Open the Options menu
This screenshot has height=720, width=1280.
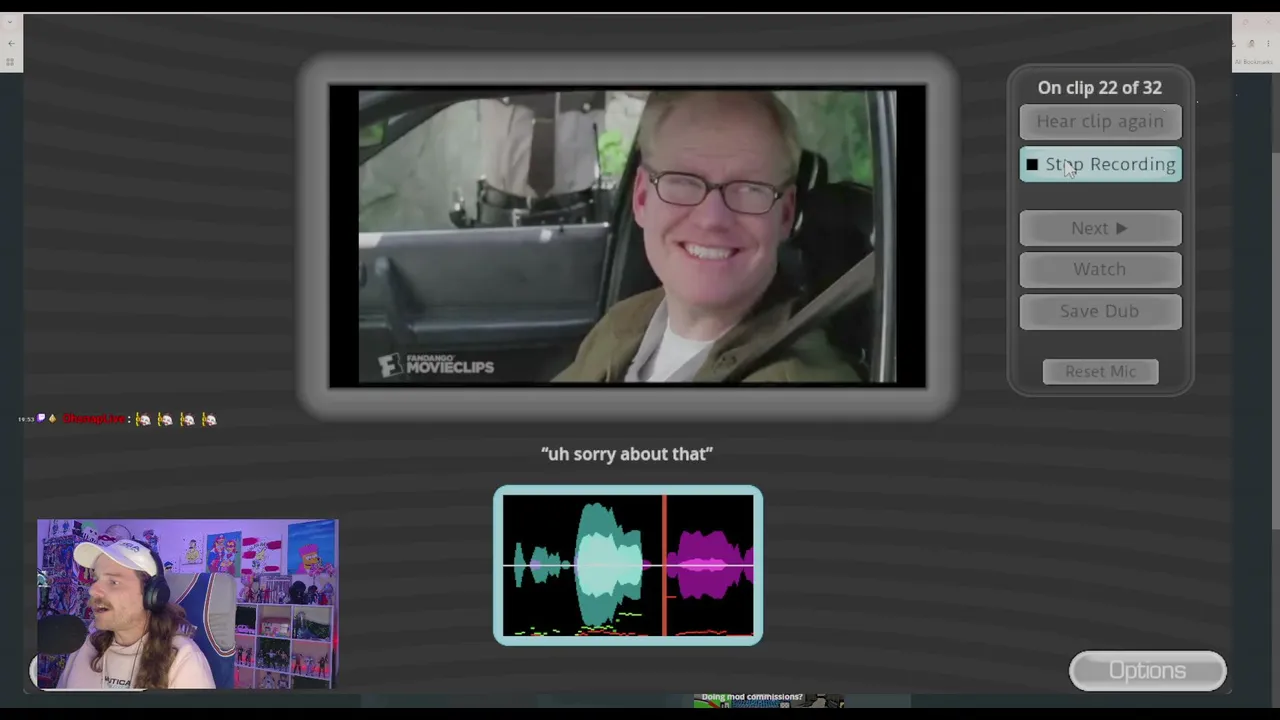pyautogui.click(x=1148, y=671)
